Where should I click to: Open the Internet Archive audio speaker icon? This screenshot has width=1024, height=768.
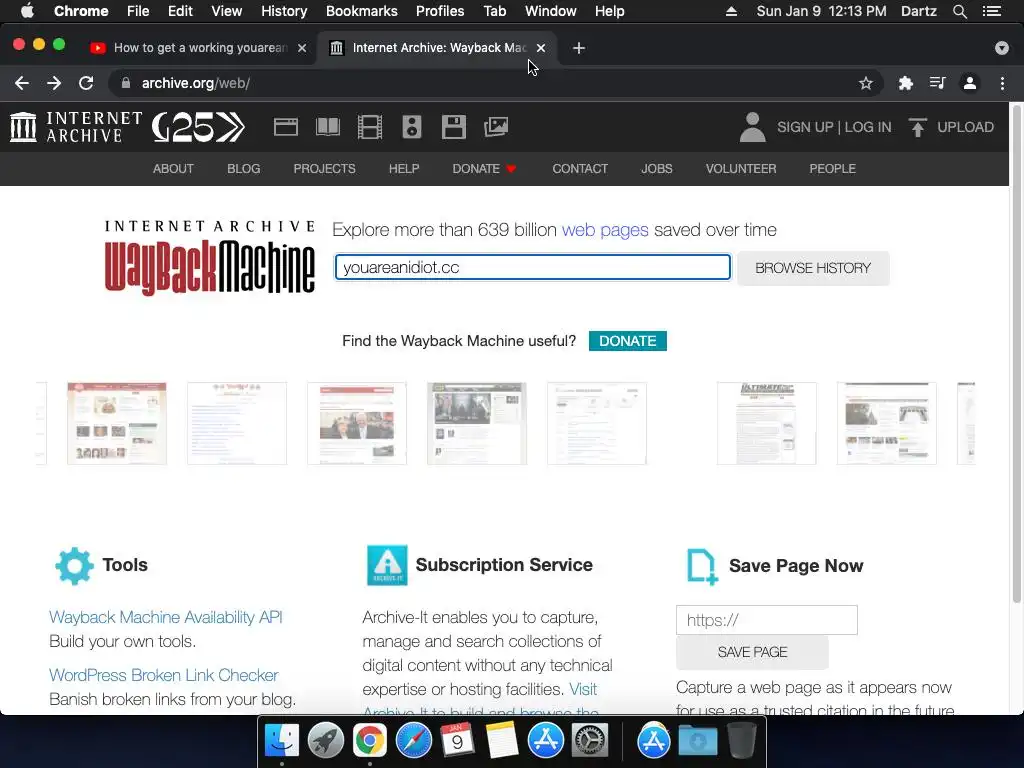(411, 127)
